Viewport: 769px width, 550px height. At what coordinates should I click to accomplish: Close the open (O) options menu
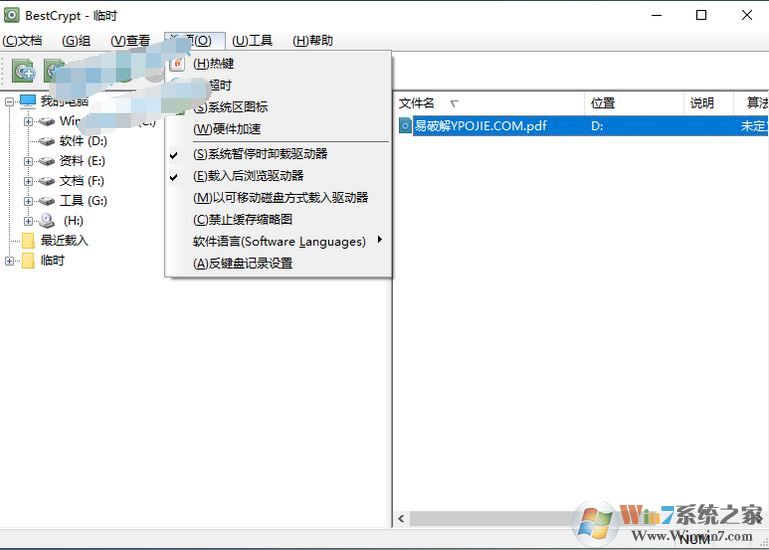195,41
